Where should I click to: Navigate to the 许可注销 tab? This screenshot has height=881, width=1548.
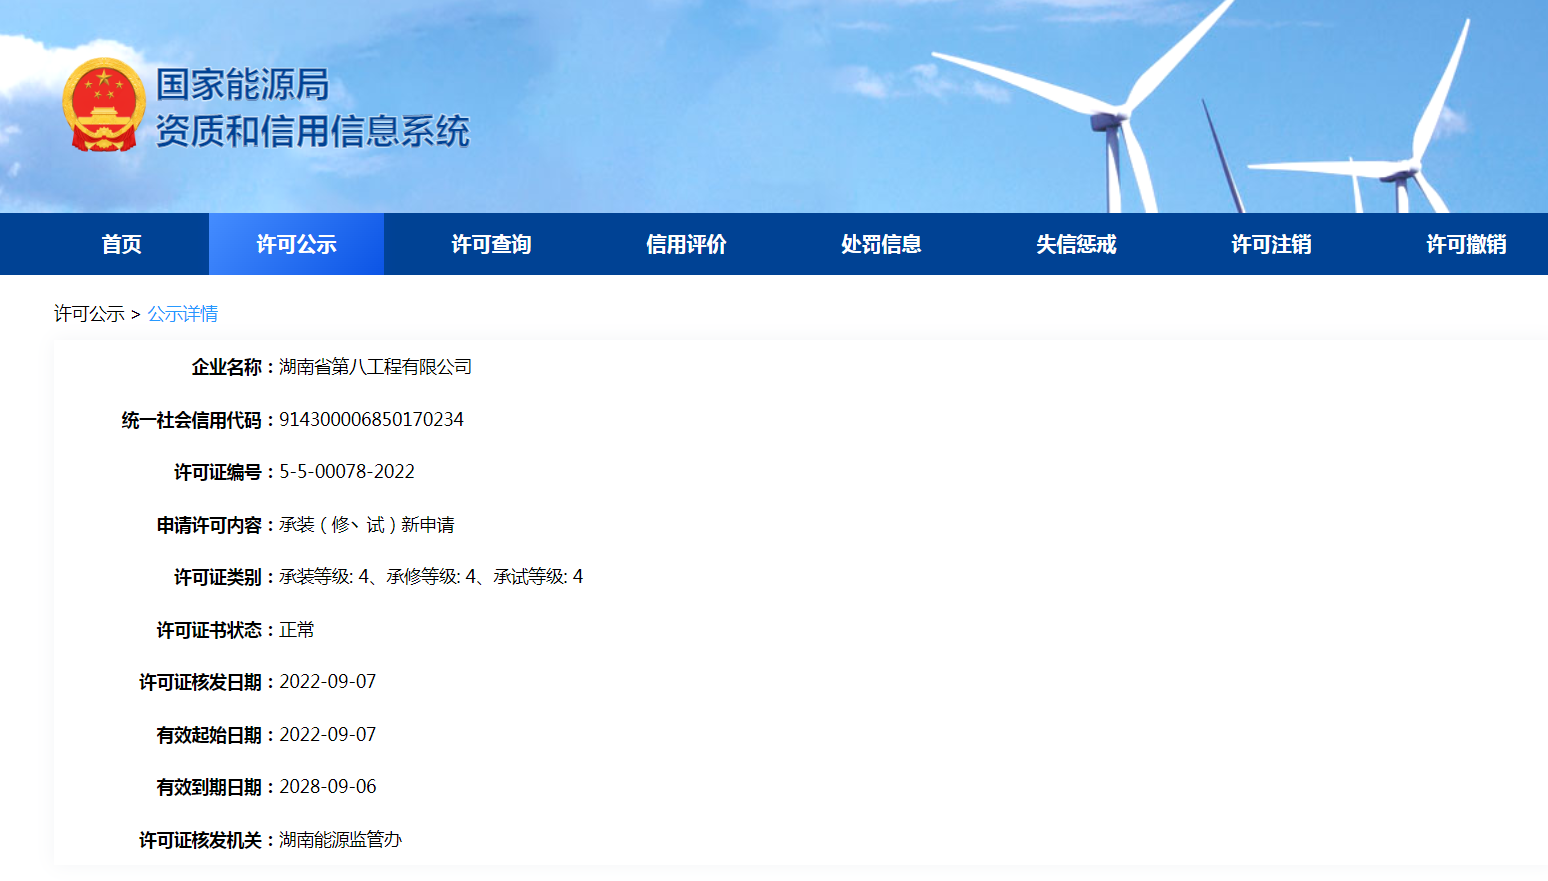coord(1271,244)
